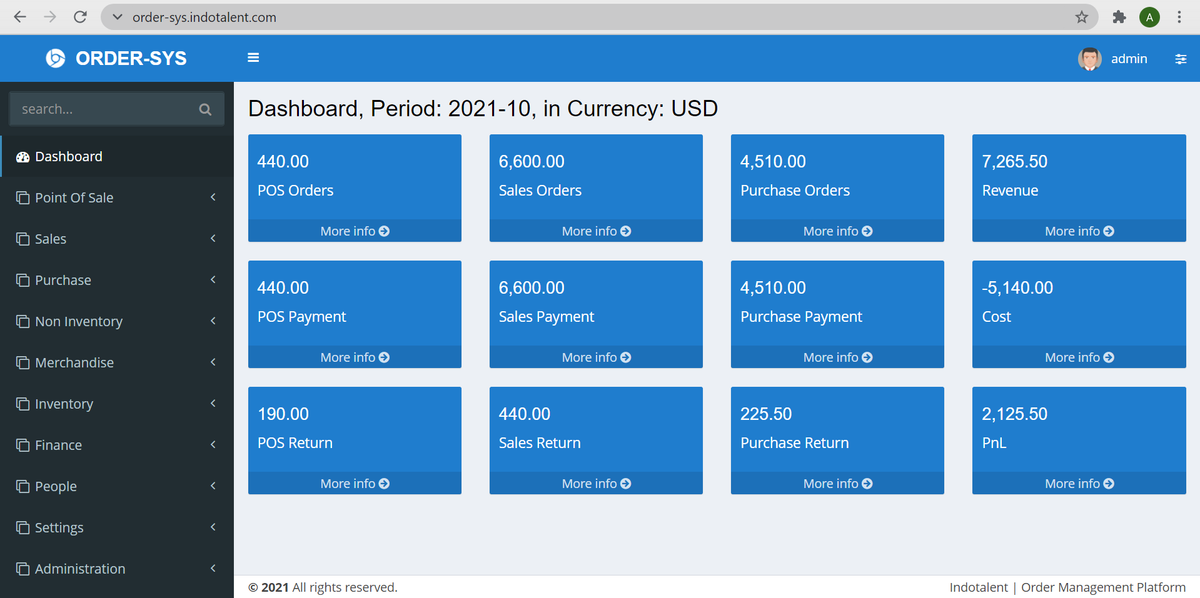Click inside the sidebar search field
1200x598 pixels.
[100, 108]
